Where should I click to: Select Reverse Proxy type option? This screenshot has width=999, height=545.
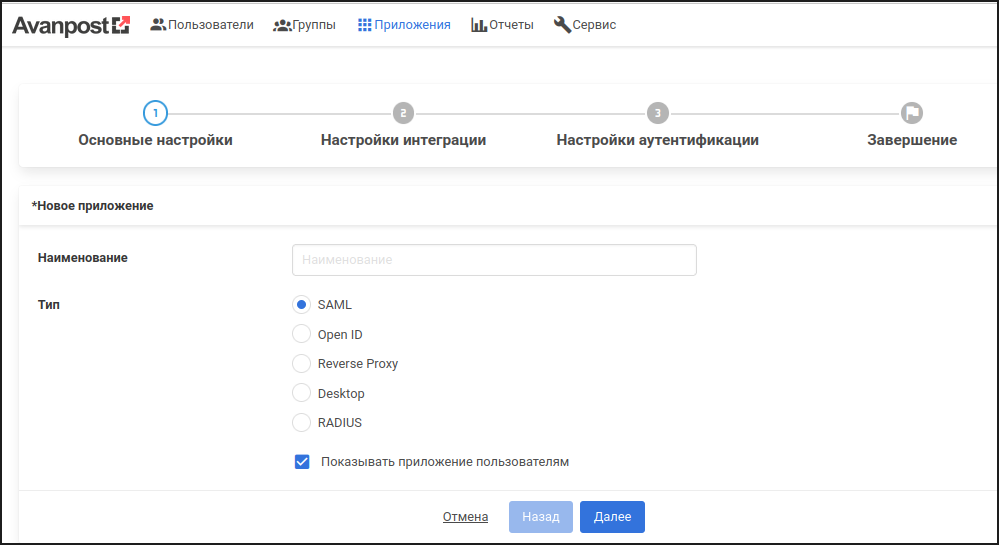pos(301,364)
